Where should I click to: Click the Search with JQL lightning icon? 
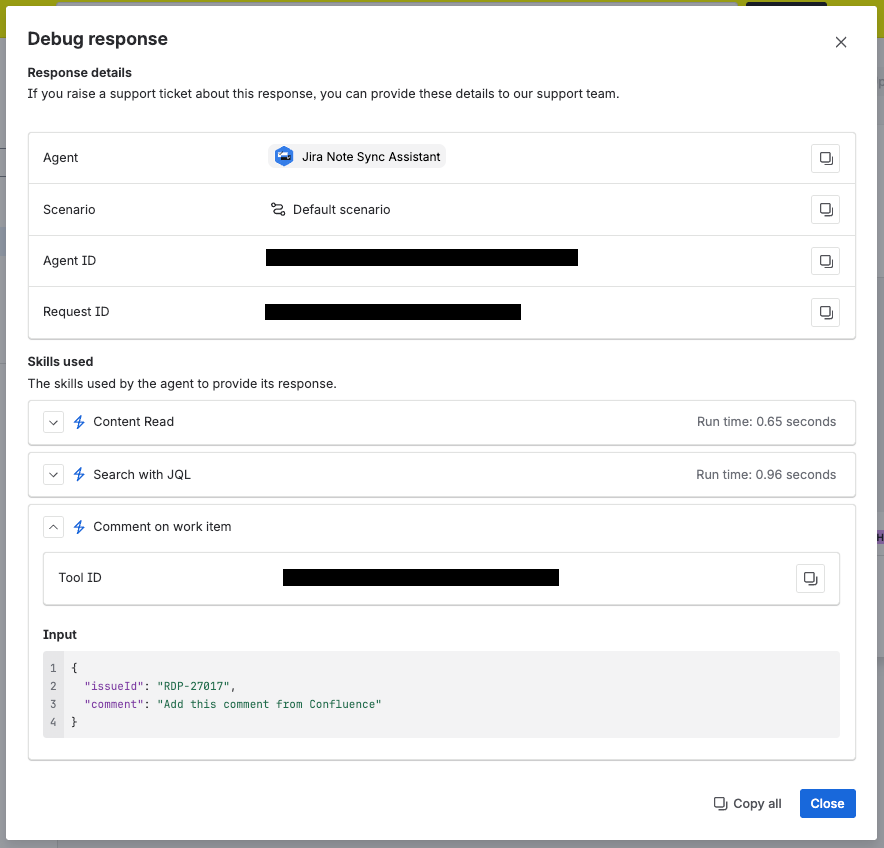click(79, 475)
